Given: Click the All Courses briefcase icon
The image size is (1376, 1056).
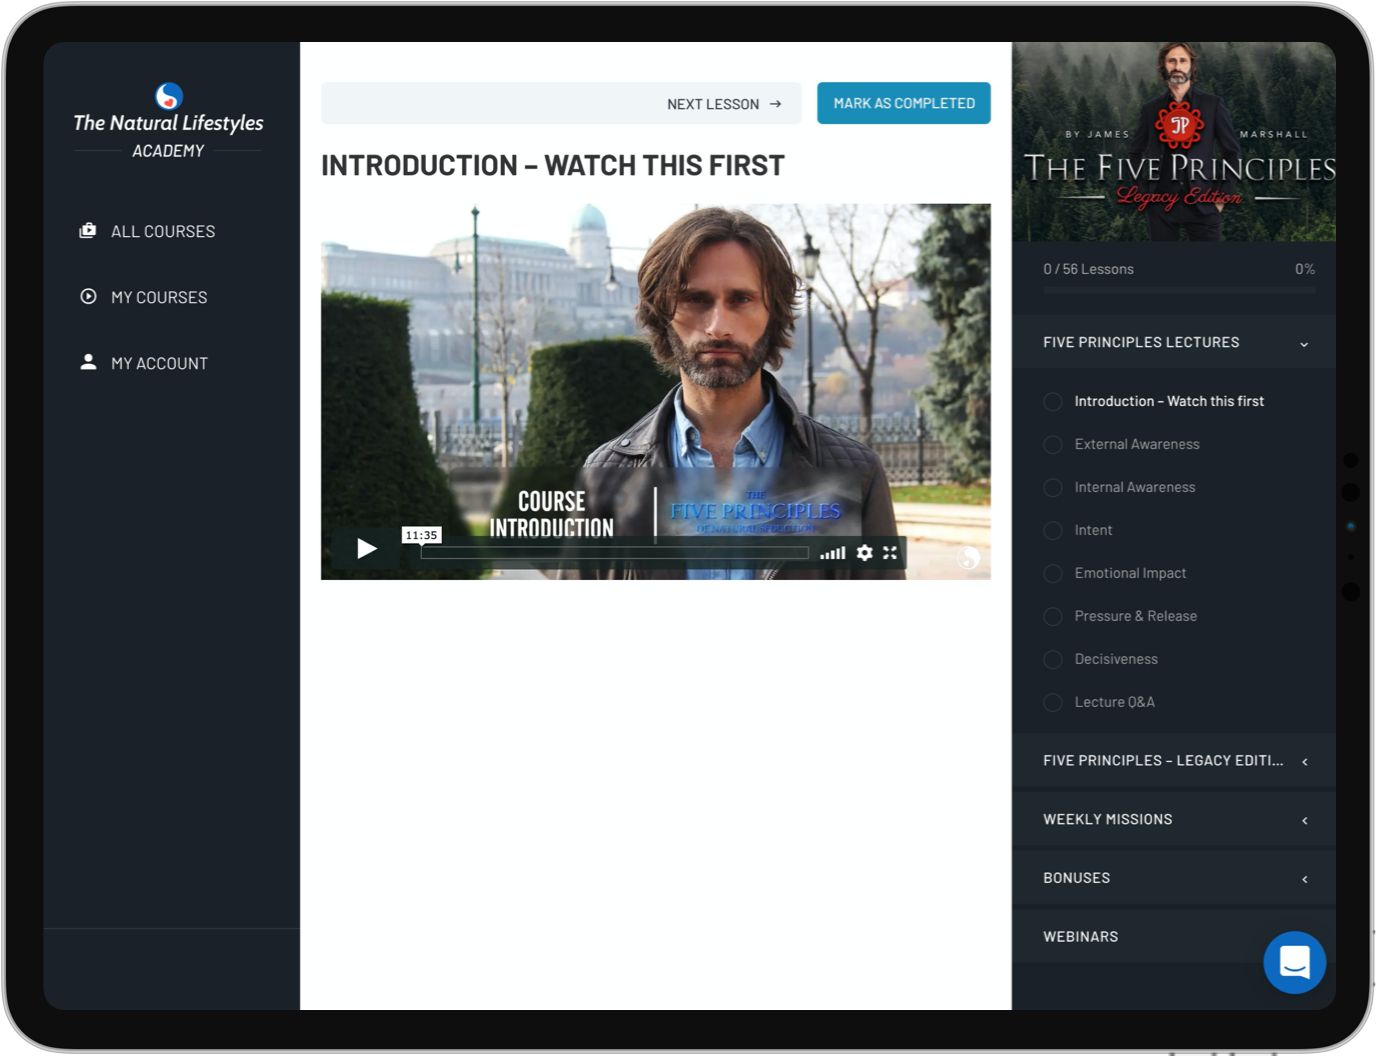Looking at the screenshot, I should 88,231.
